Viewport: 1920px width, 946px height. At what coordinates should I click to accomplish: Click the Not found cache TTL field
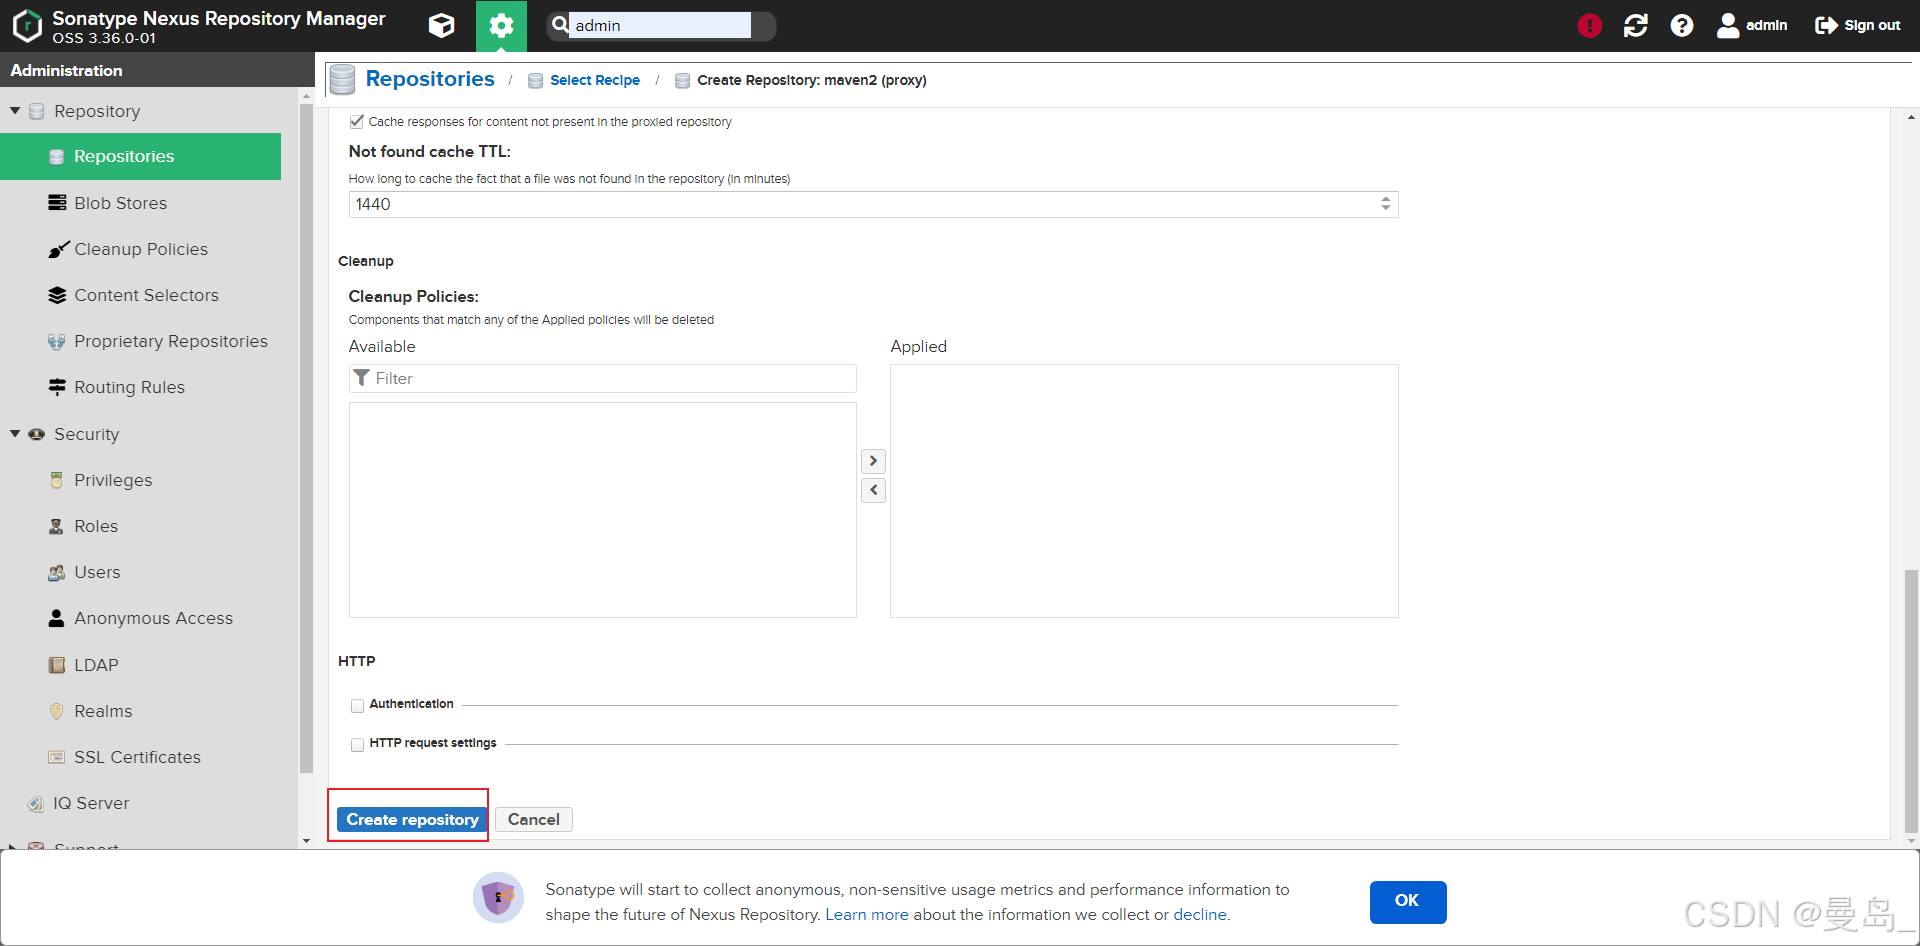pyautogui.click(x=873, y=204)
